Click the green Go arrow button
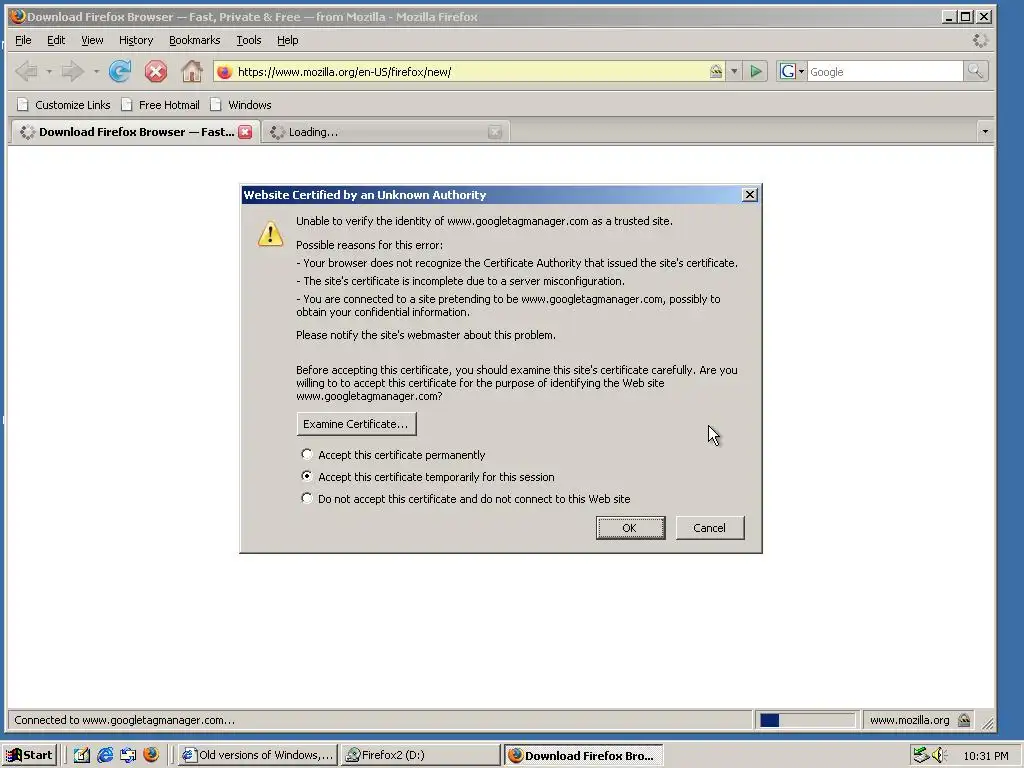The width and height of the screenshot is (1024, 768). [756, 71]
